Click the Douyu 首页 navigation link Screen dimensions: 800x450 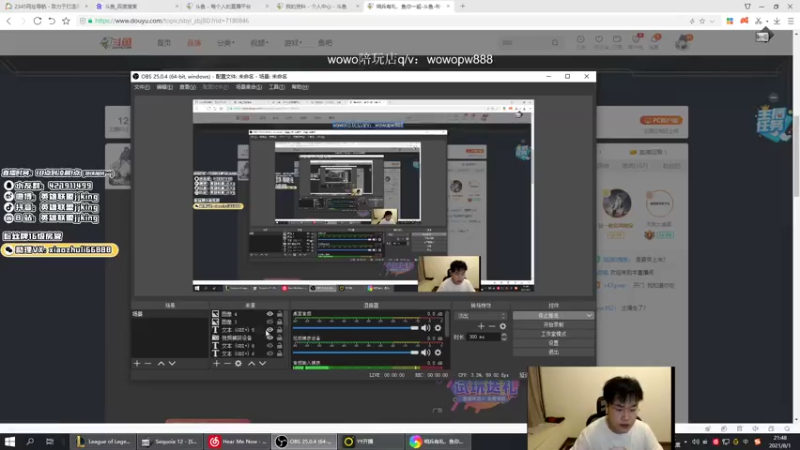164,43
